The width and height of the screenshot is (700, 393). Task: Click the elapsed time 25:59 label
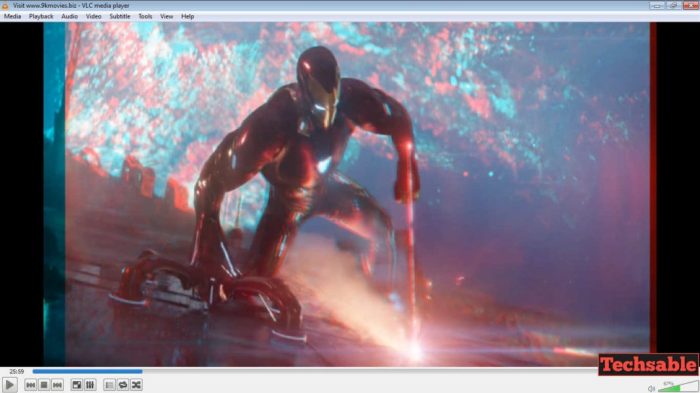tap(17, 372)
